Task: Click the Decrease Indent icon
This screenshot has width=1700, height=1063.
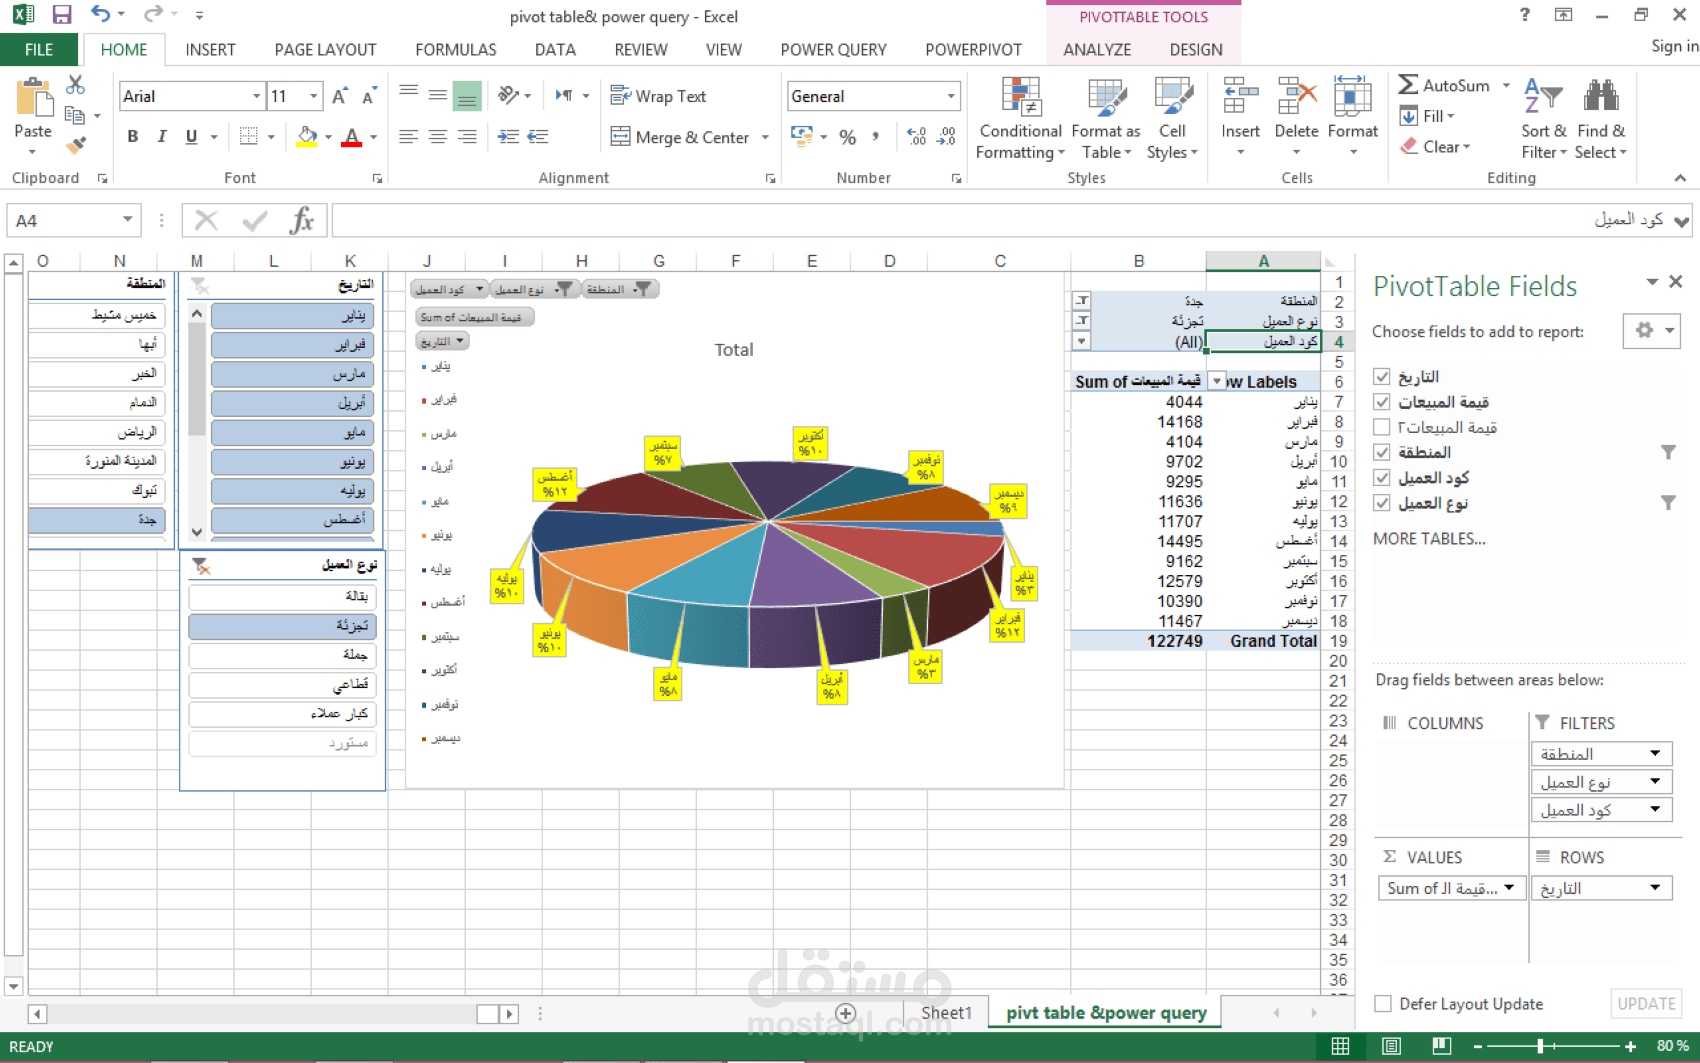Action: [x=508, y=136]
